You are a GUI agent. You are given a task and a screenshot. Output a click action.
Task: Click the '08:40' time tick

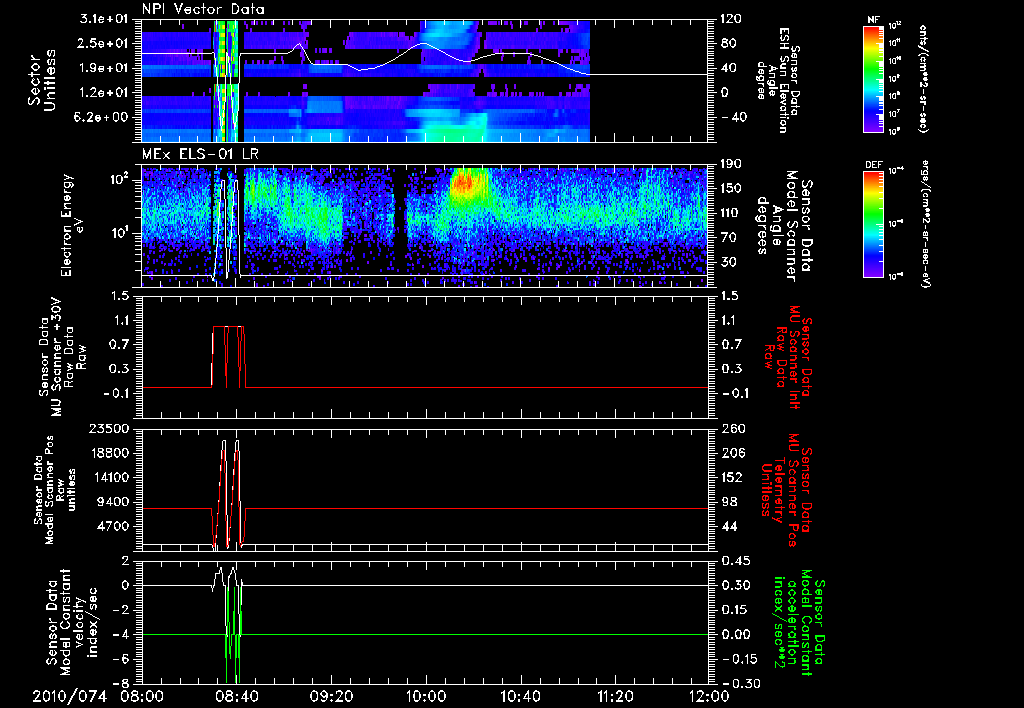[x=236, y=697]
